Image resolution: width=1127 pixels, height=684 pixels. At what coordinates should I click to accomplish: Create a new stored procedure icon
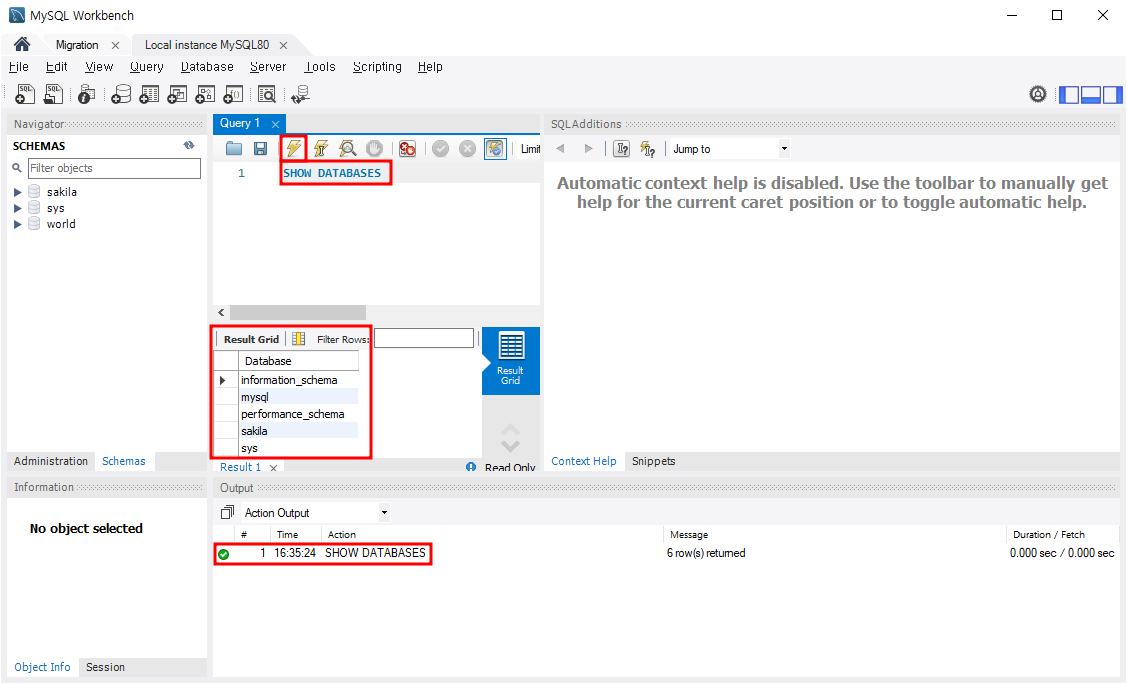point(206,94)
